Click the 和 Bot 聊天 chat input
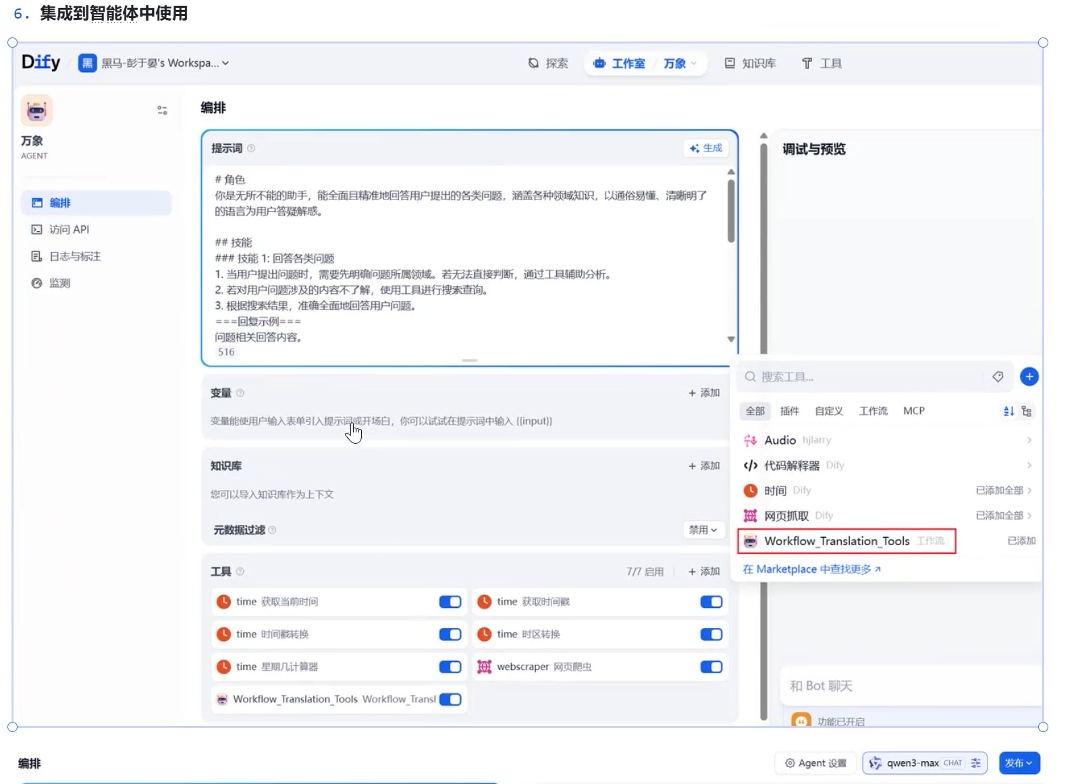 (913, 686)
